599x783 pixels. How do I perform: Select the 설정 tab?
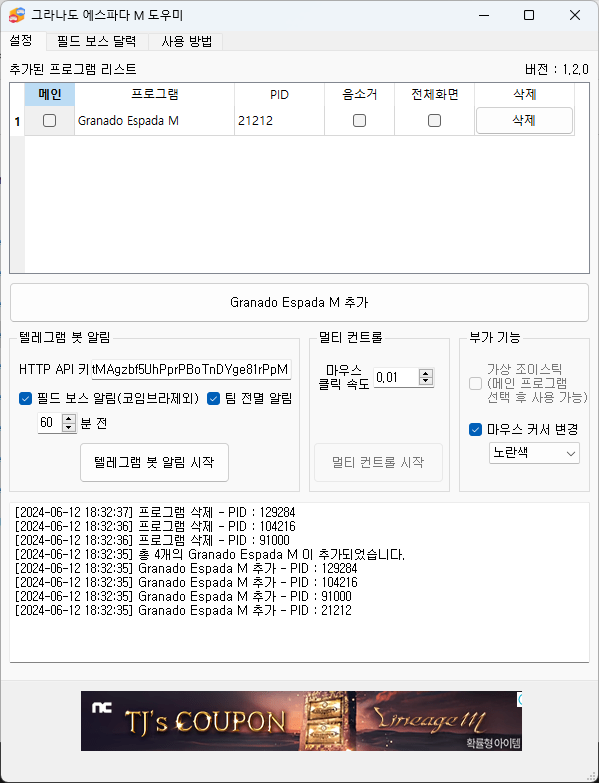pos(22,40)
